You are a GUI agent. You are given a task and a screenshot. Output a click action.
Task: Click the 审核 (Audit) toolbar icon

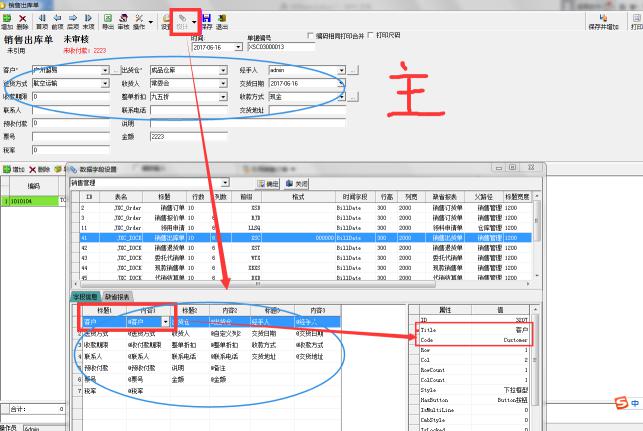[124, 21]
